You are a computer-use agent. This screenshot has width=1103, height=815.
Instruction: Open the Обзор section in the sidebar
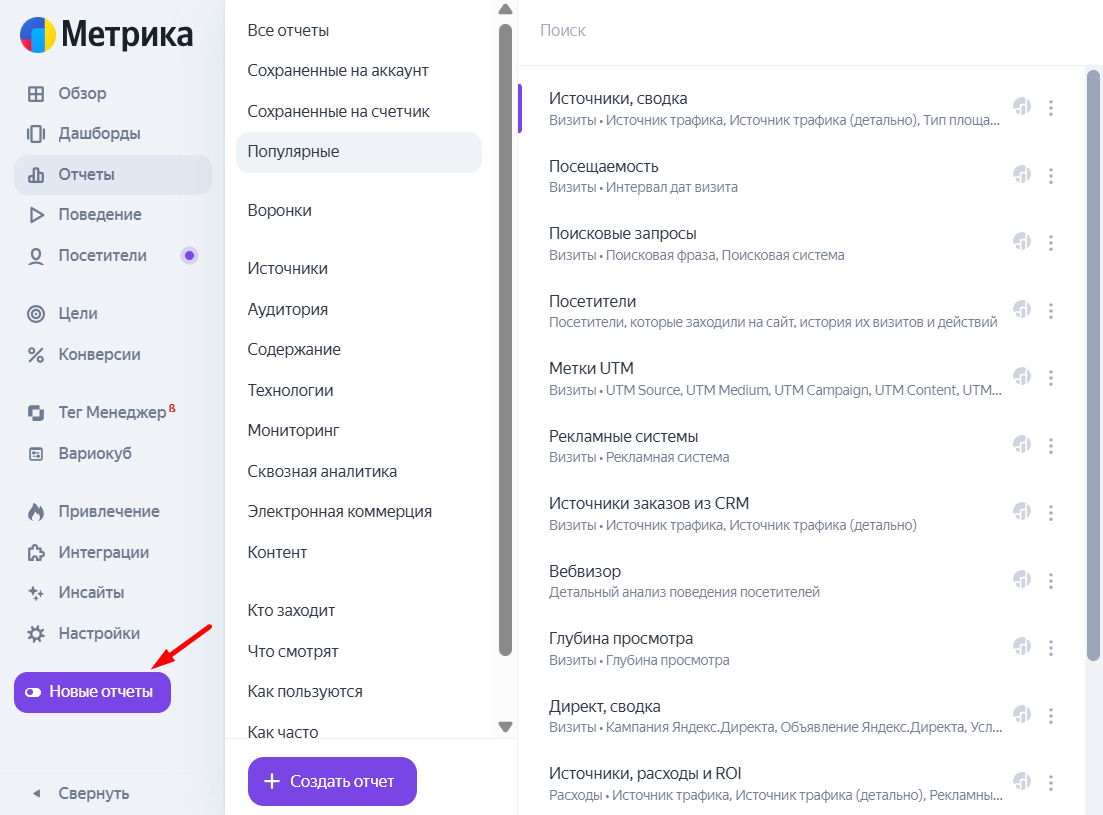80,93
